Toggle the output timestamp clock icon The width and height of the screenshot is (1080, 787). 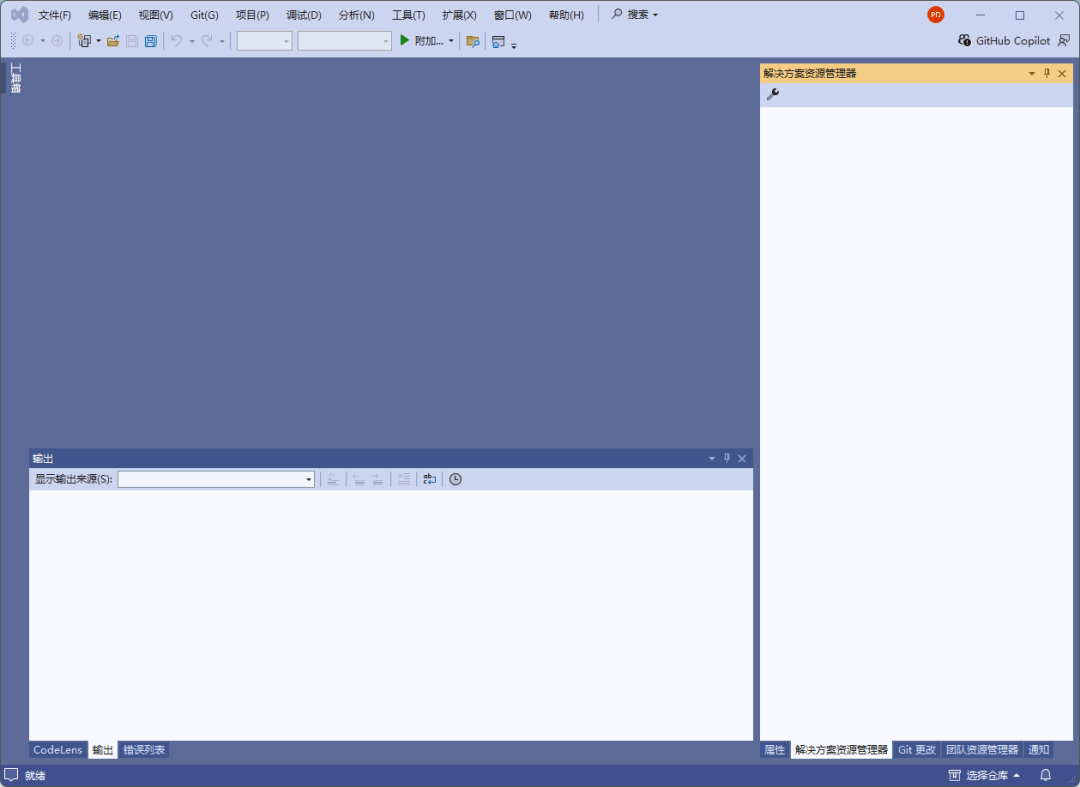tap(455, 479)
